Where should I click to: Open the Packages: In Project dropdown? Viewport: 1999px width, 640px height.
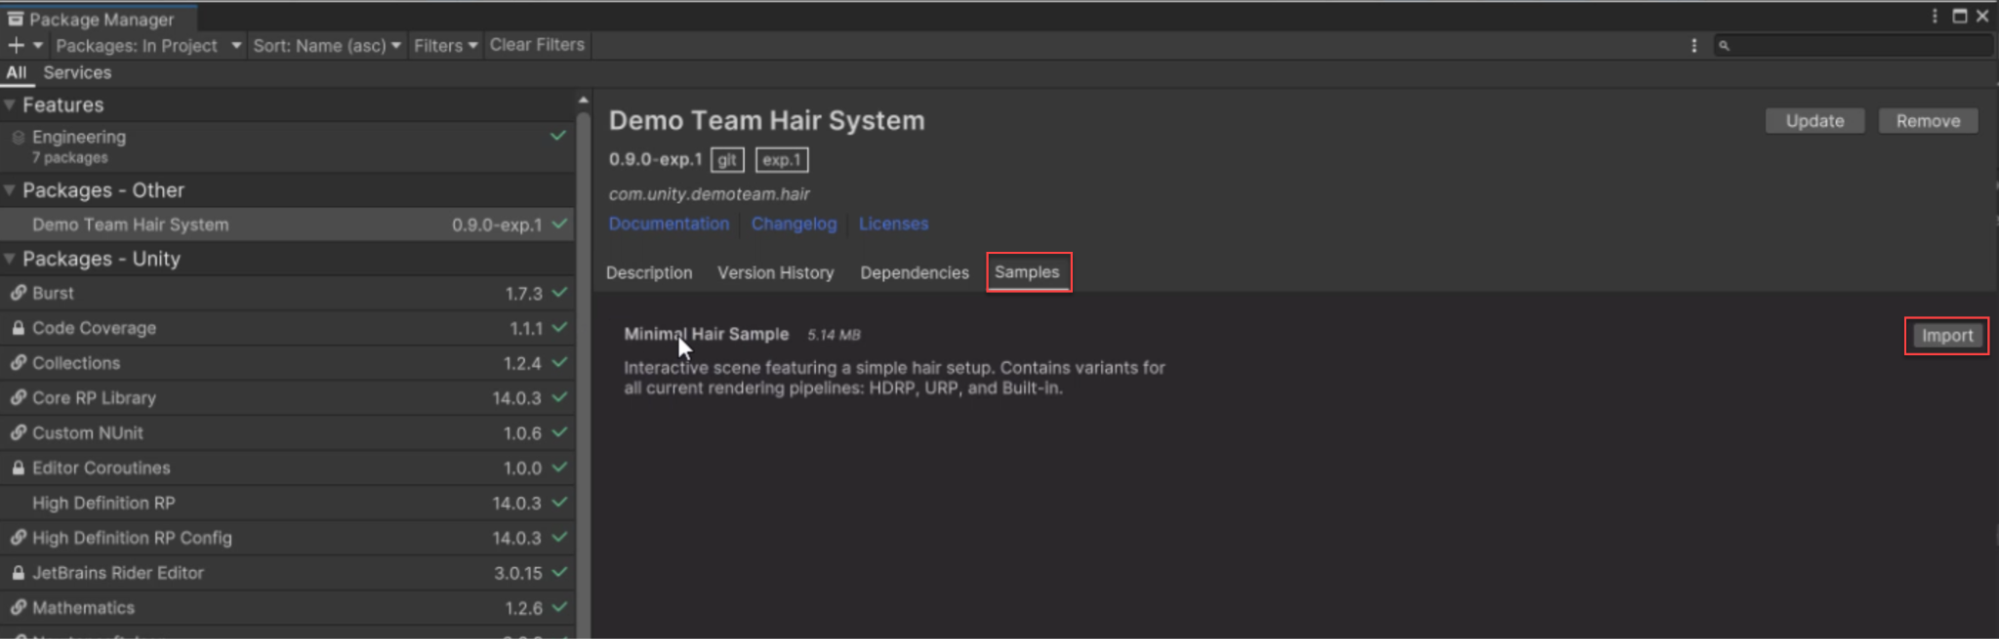[x=148, y=45]
